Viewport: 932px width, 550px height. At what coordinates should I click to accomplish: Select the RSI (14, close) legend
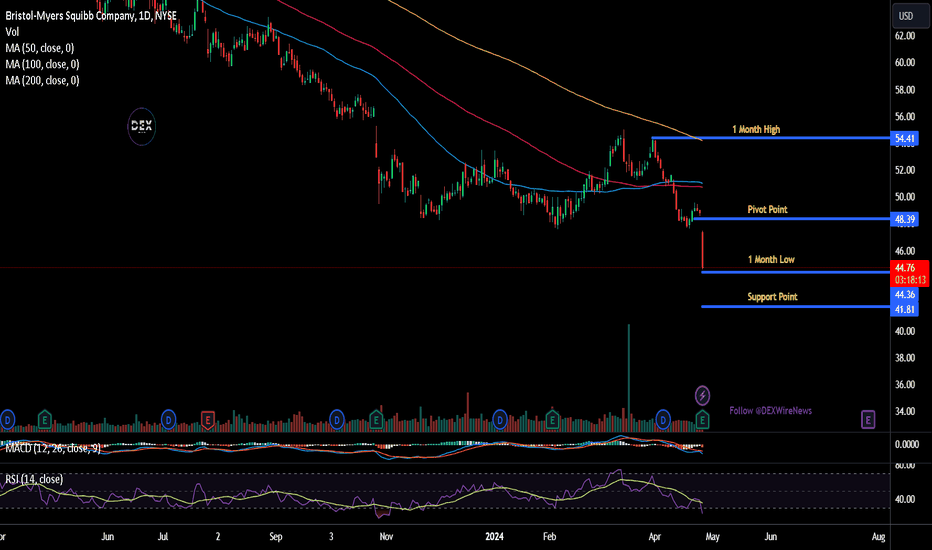point(34,479)
